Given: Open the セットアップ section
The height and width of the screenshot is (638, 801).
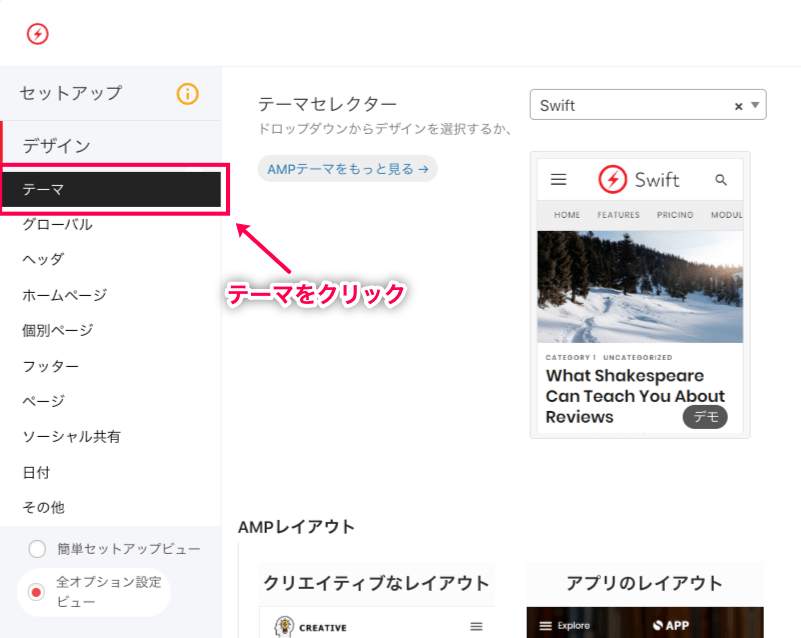Looking at the screenshot, I should pyautogui.click(x=110, y=93).
